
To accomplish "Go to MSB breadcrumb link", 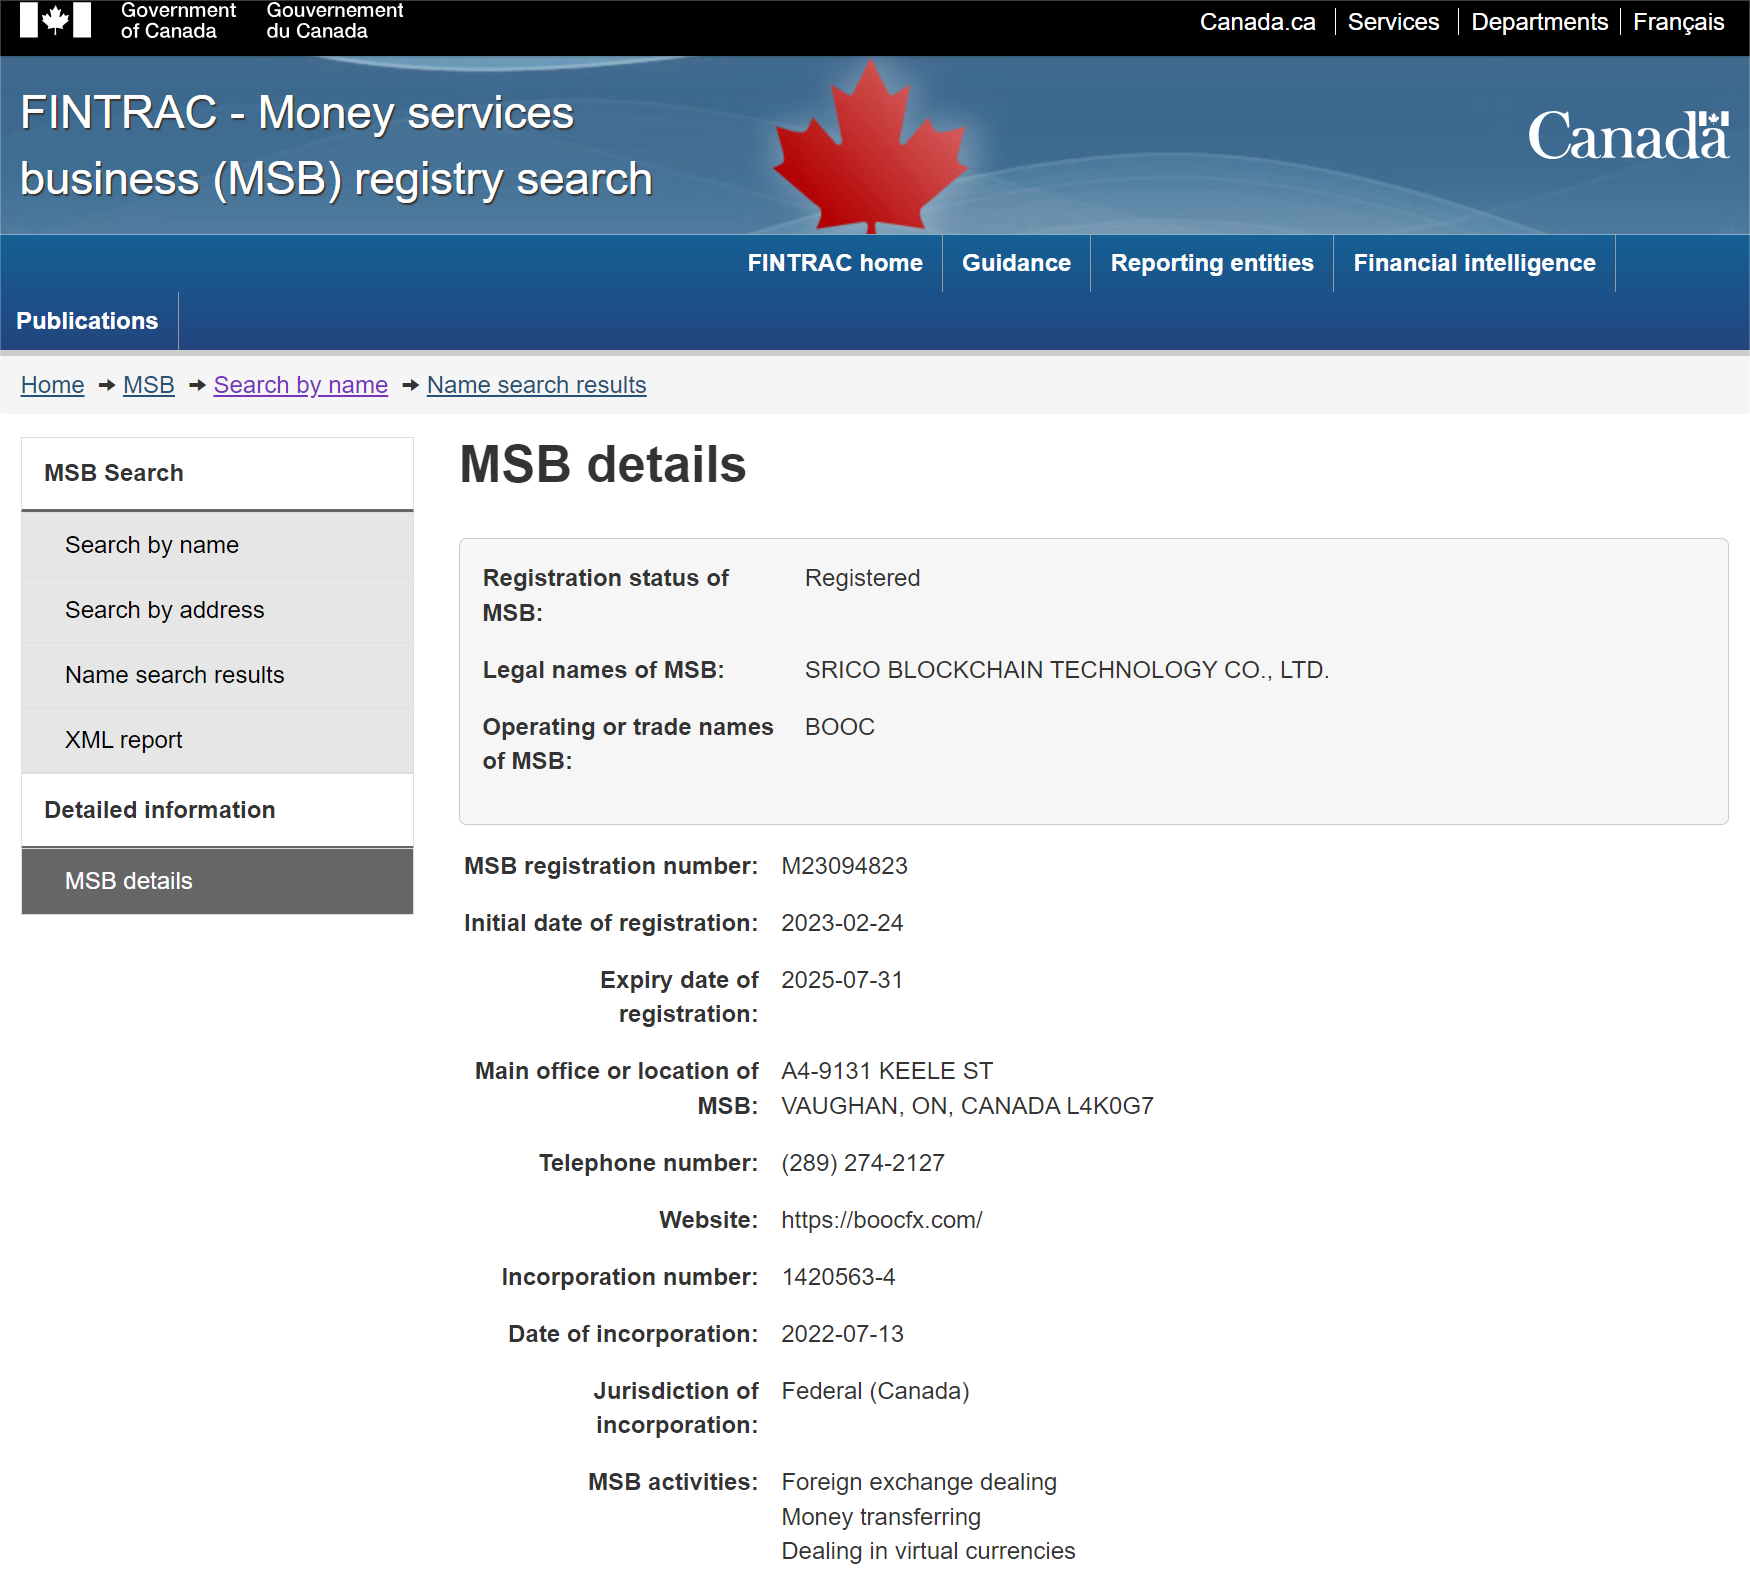I will [x=149, y=385].
